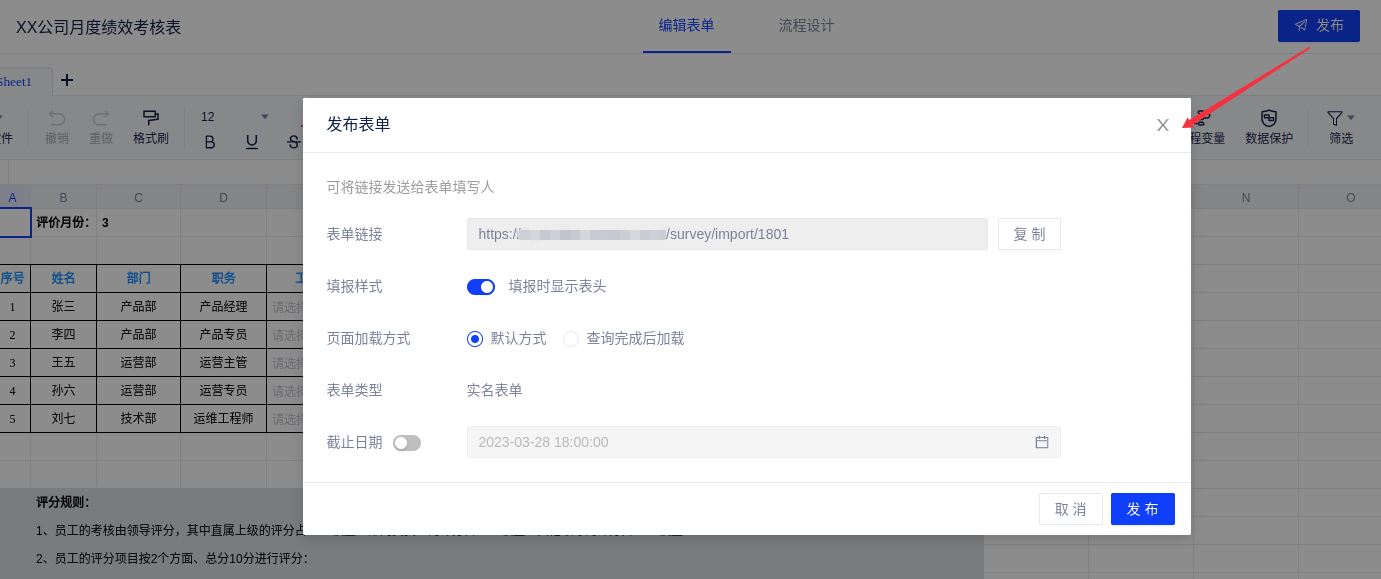
Task: Click the 格式刷 format painter icon
Action: pyautogui.click(x=150, y=118)
